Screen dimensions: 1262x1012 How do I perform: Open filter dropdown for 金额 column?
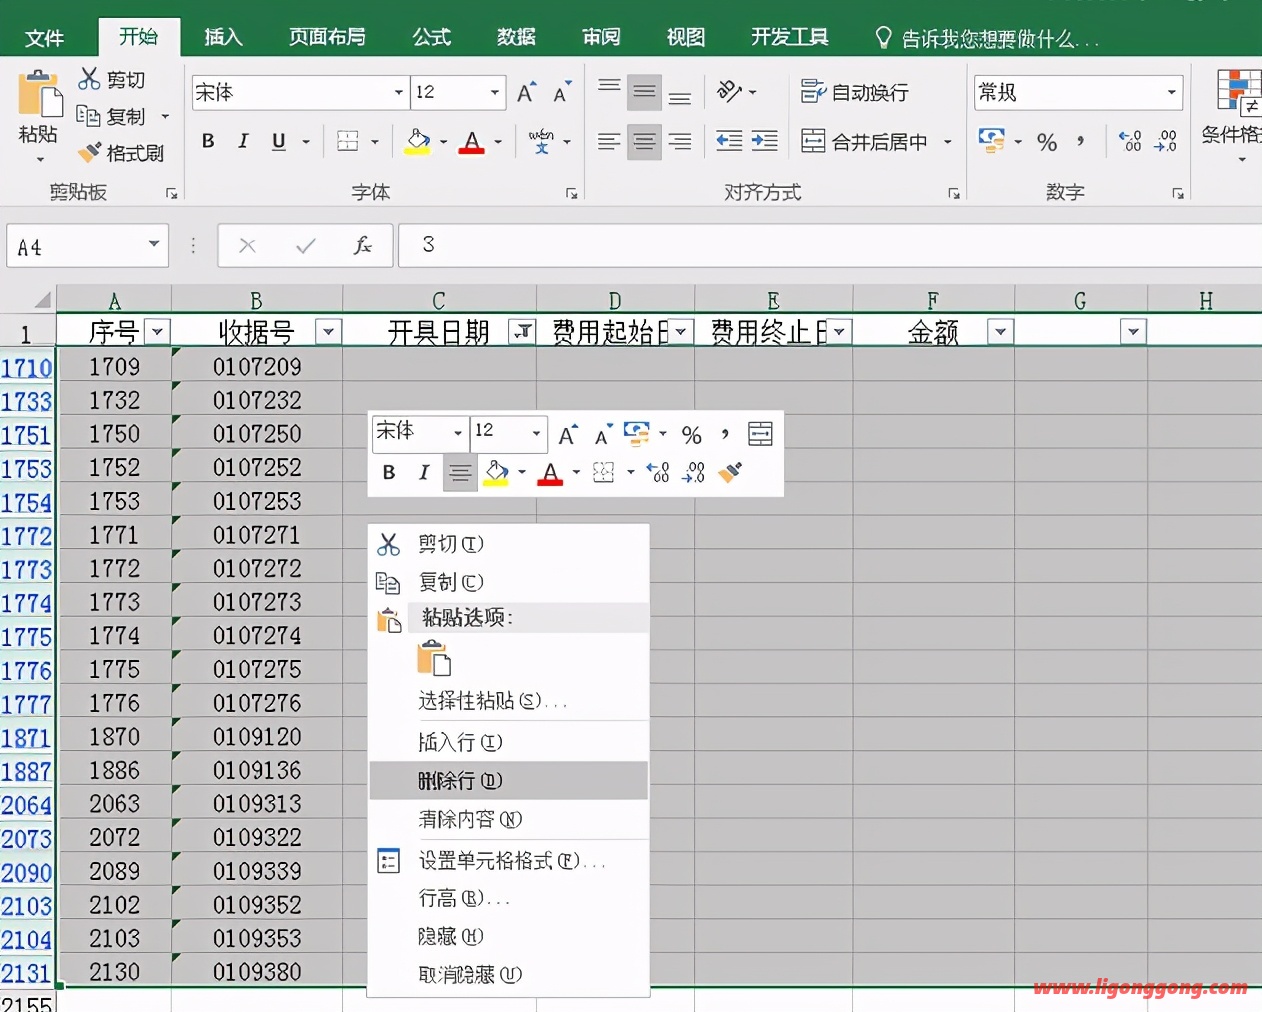[1000, 332]
